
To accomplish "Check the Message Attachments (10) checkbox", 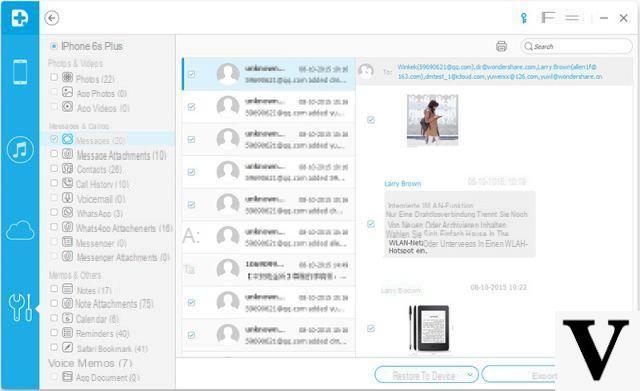I will (53, 153).
